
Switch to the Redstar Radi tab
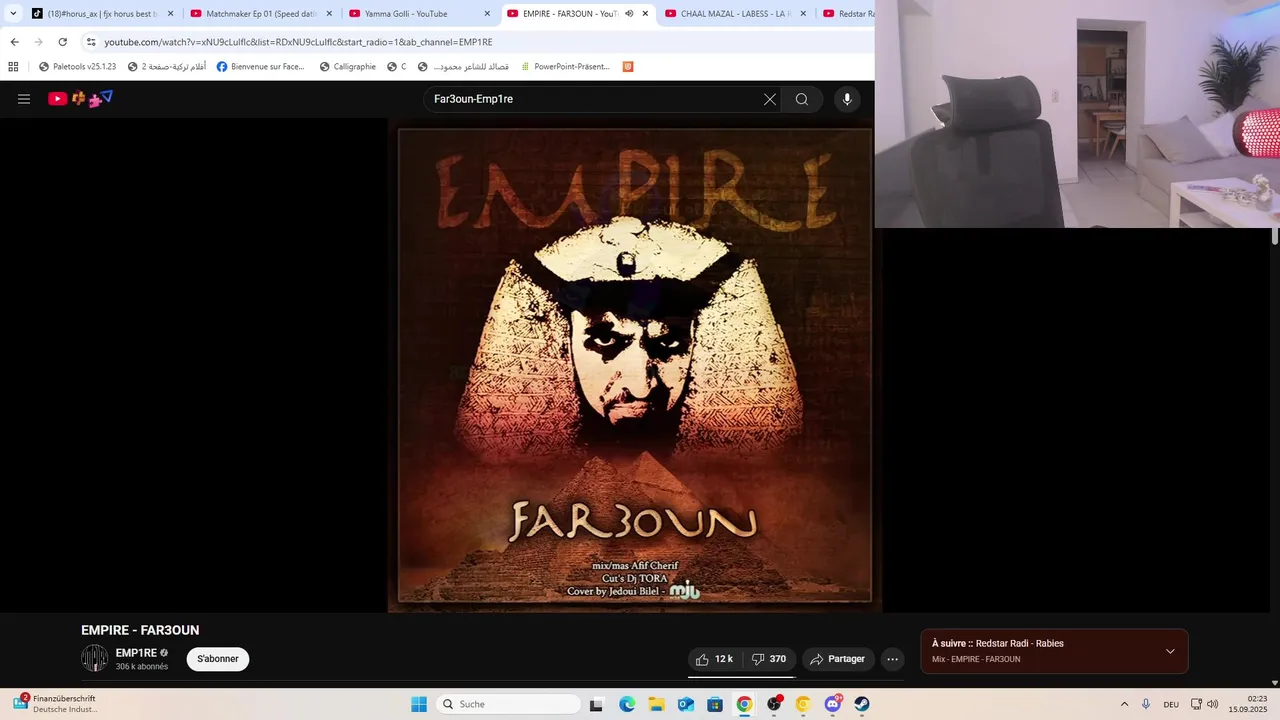coord(848,14)
